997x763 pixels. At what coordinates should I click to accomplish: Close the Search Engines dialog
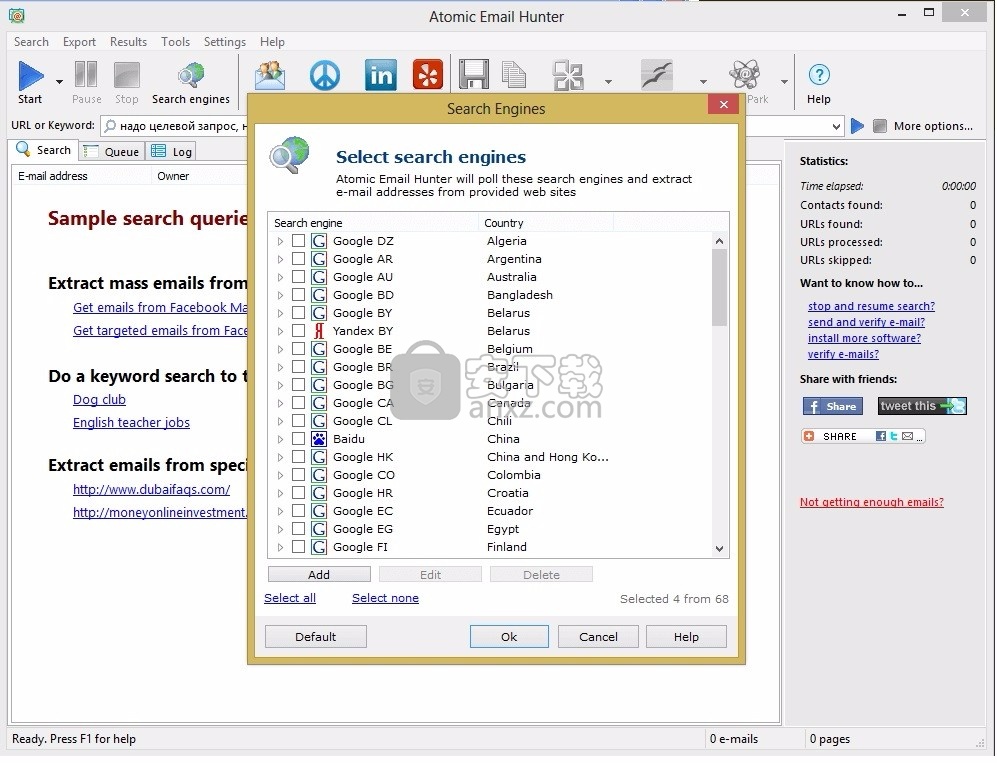(x=723, y=104)
